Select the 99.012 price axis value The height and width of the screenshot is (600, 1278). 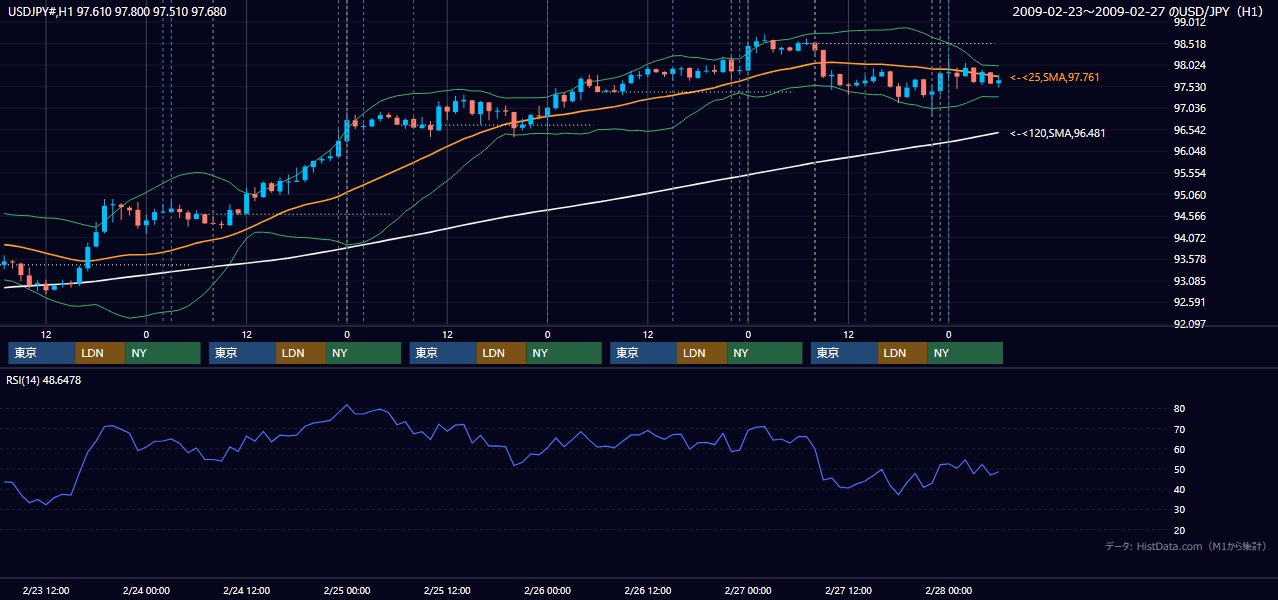tap(1190, 22)
